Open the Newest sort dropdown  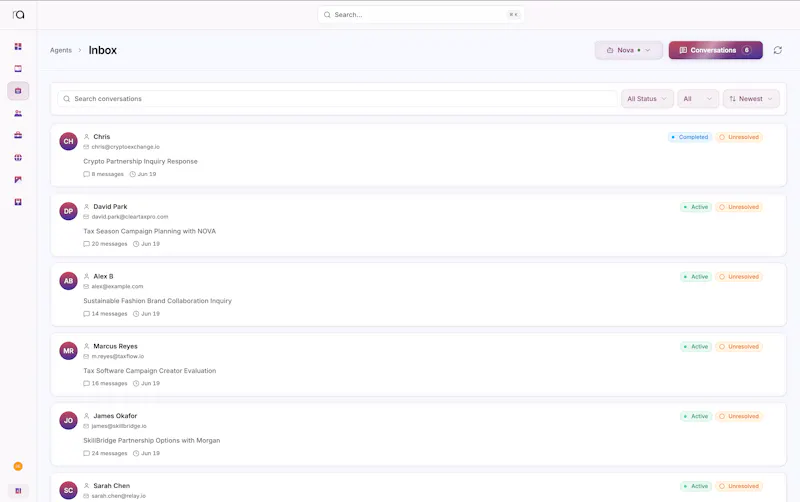(751, 99)
